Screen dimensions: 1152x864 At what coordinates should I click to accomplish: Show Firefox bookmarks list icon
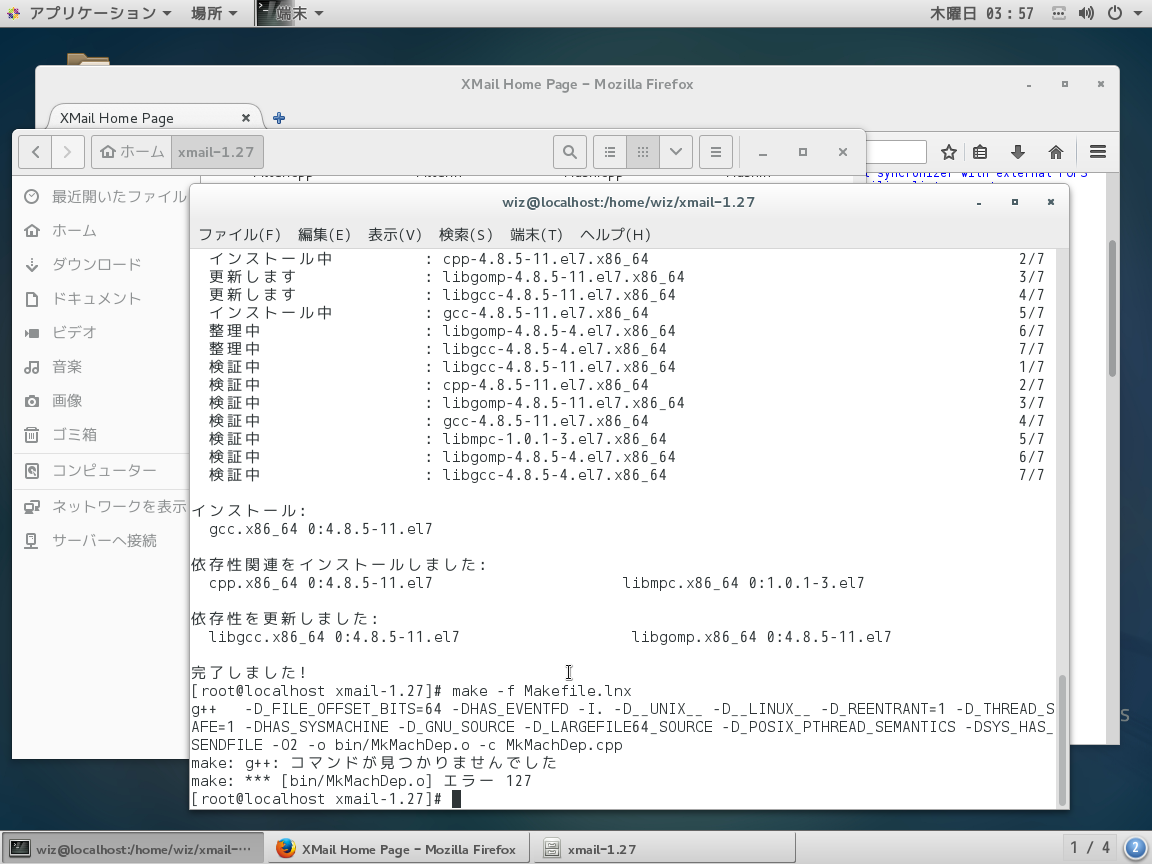pos(980,152)
